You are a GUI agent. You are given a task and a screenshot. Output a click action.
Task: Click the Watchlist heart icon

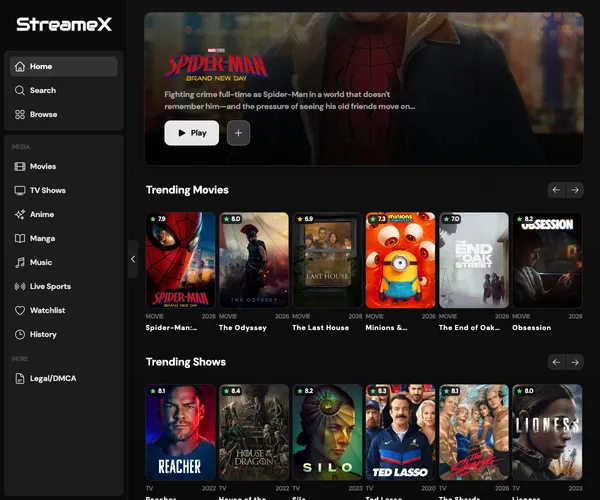pyautogui.click(x=20, y=310)
